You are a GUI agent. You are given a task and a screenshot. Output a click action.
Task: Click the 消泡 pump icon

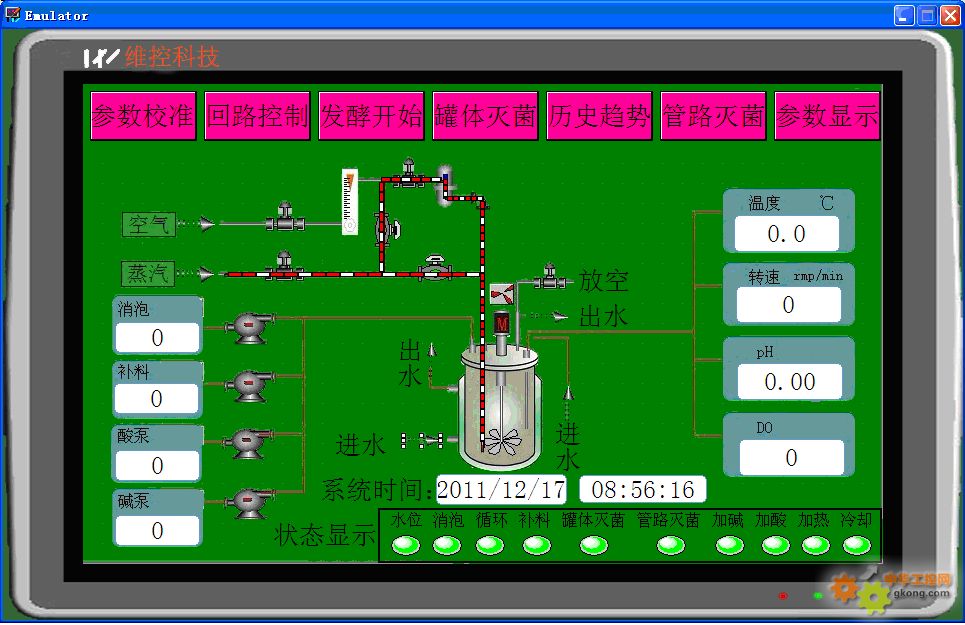point(247,326)
